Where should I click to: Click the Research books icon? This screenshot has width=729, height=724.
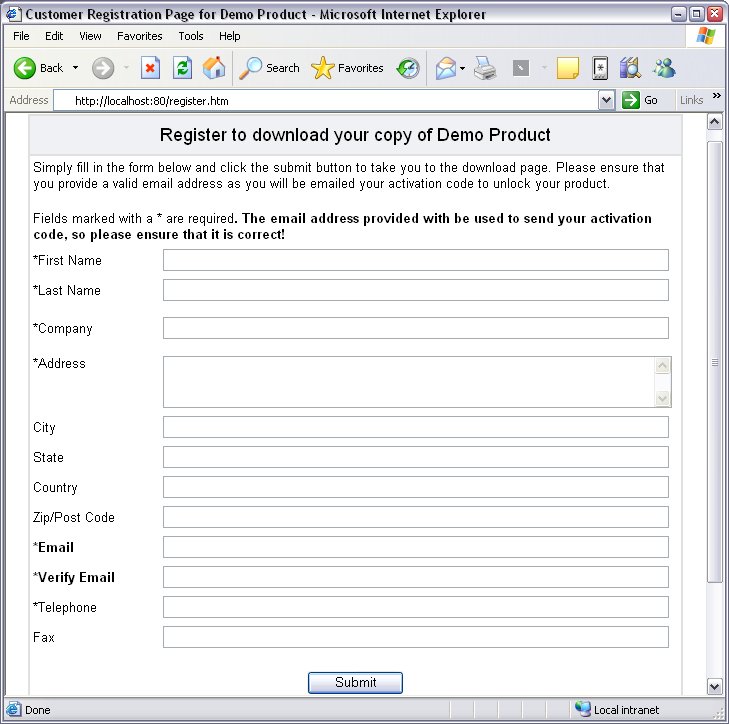pyautogui.click(x=630, y=68)
